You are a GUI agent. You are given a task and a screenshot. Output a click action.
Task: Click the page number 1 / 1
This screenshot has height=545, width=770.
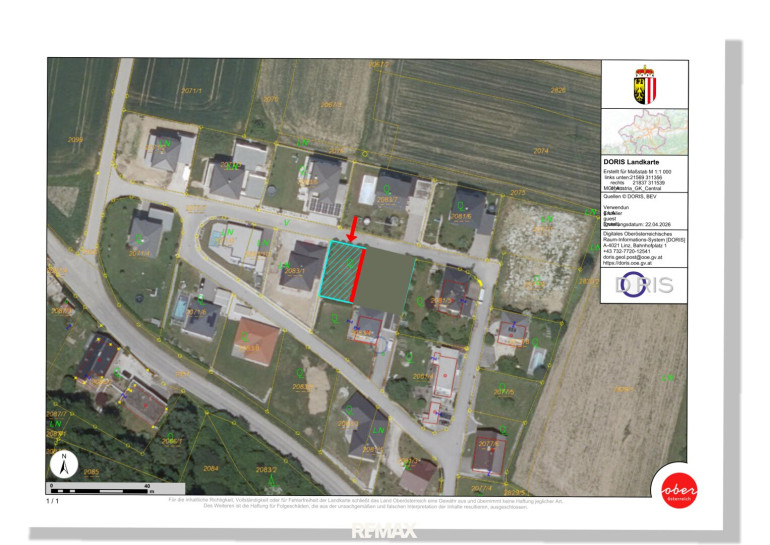click(x=53, y=501)
